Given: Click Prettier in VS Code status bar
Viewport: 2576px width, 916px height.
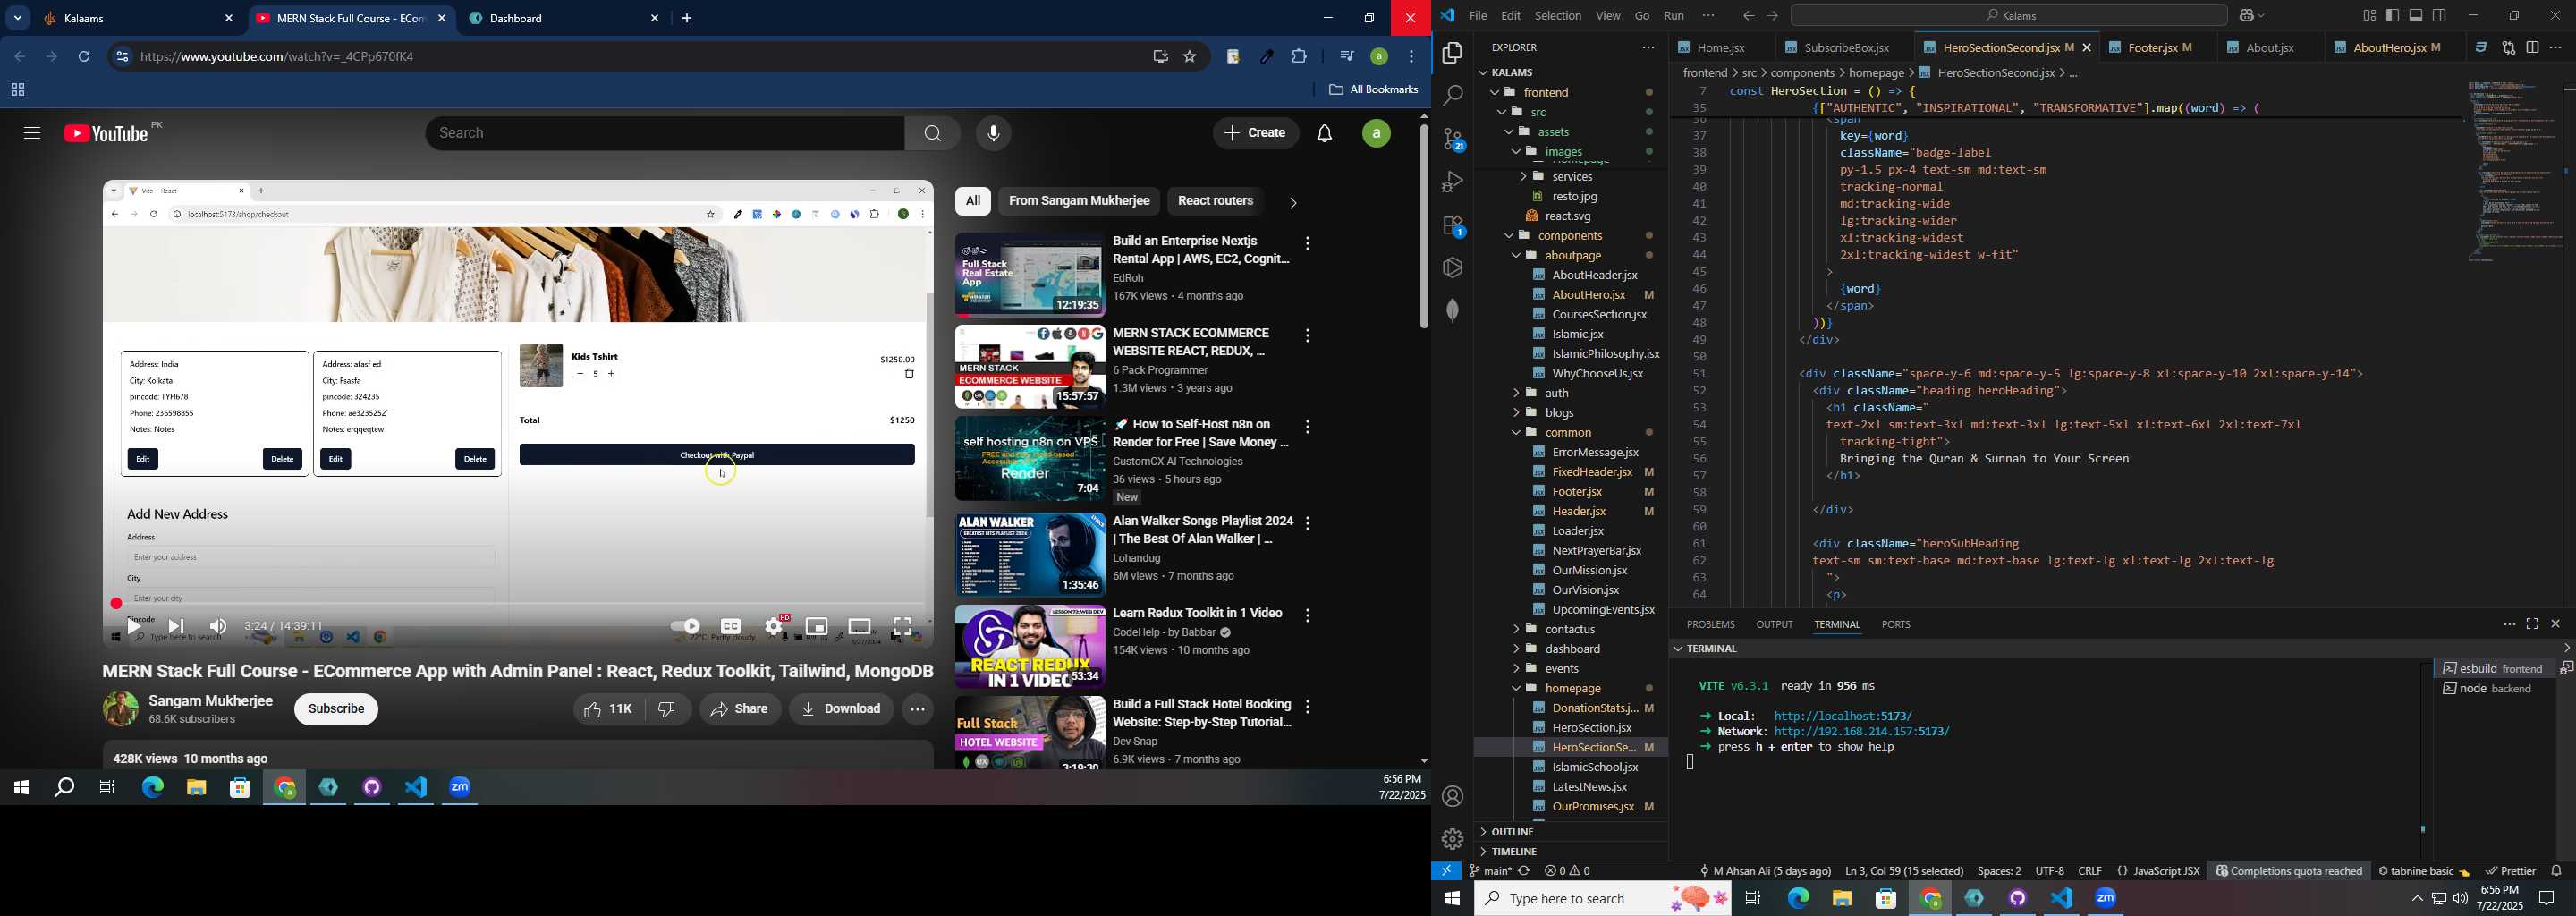Looking at the screenshot, I should 2510,871.
